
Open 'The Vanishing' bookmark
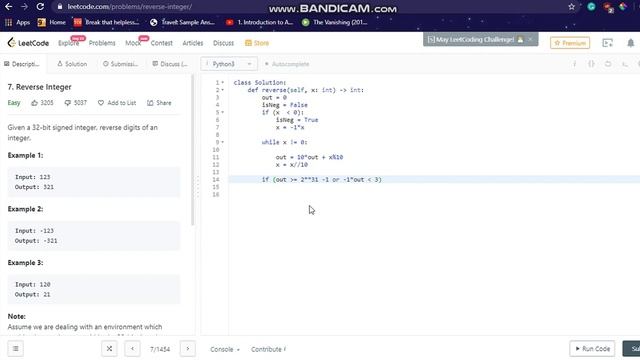coord(334,22)
